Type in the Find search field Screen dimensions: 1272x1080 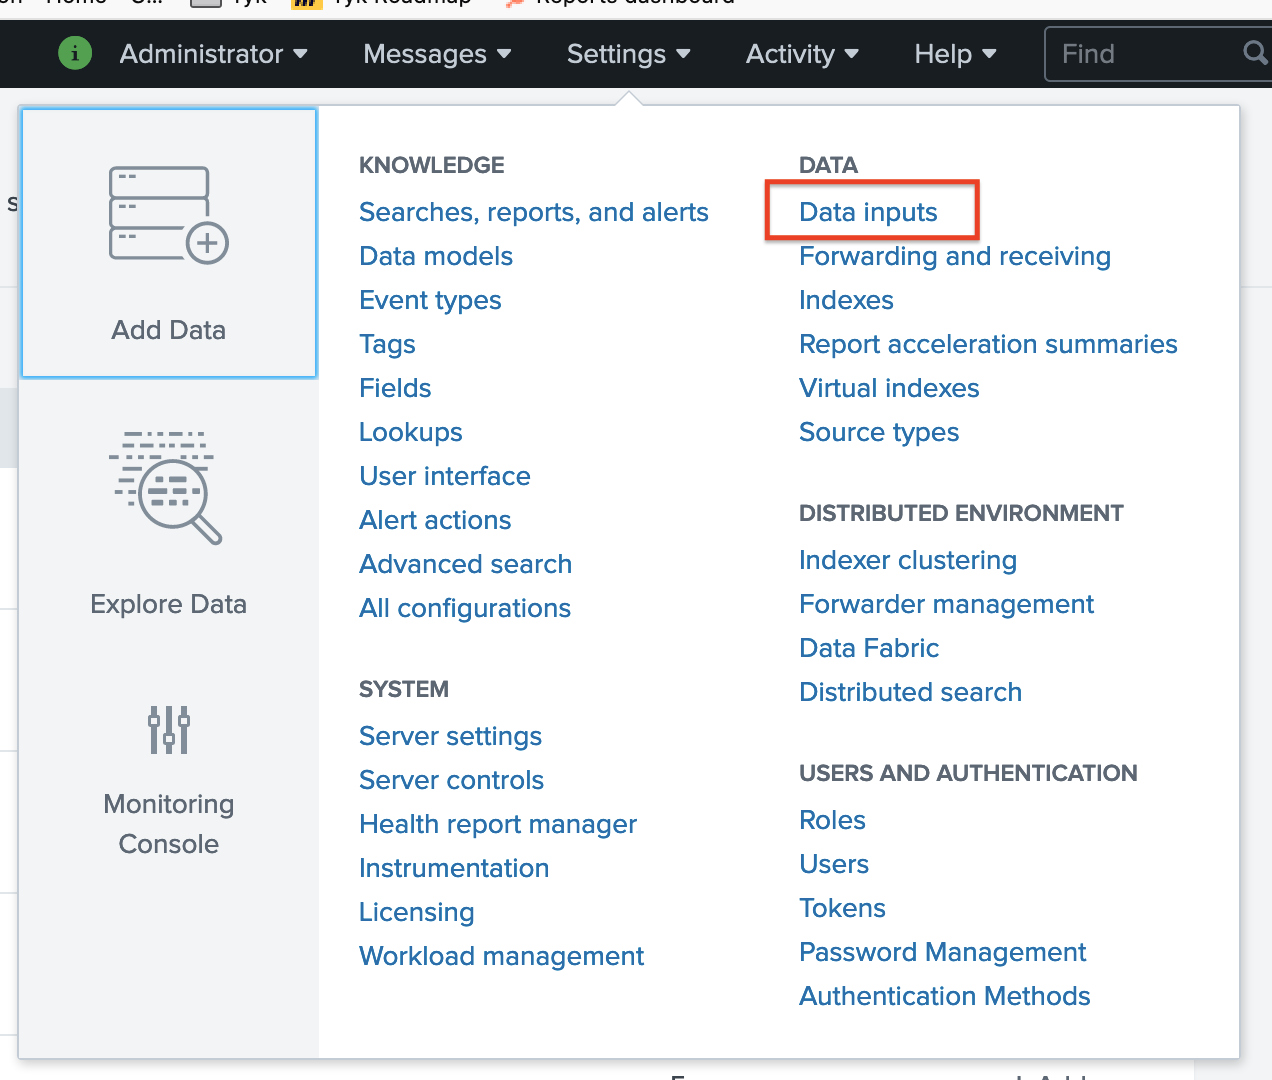click(x=1140, y=54)
